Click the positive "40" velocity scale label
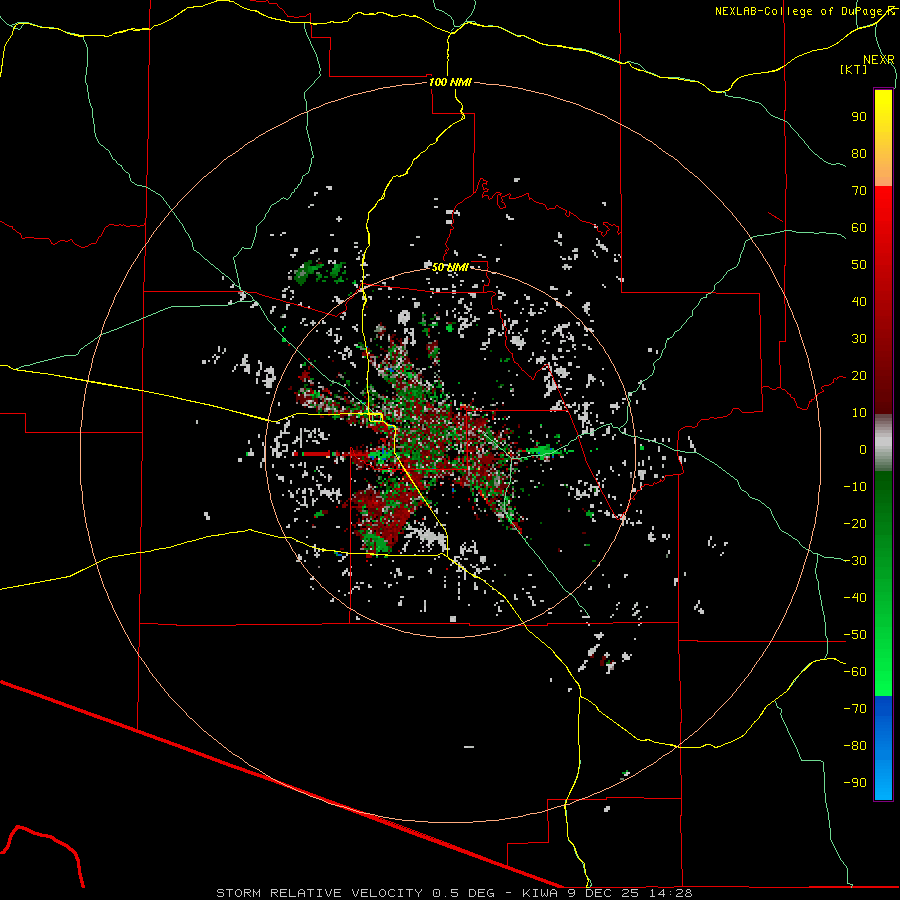The image size is (900, 900). pyautogui.click(x=859, y=302)
